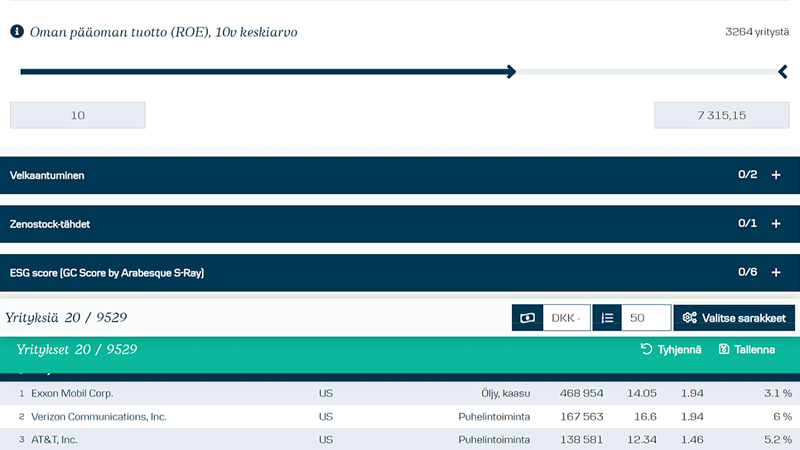Click the maximum value field 7 315,15
This screenshot has height=450, width=800.
pyautogui.click(x=721, y=115)
